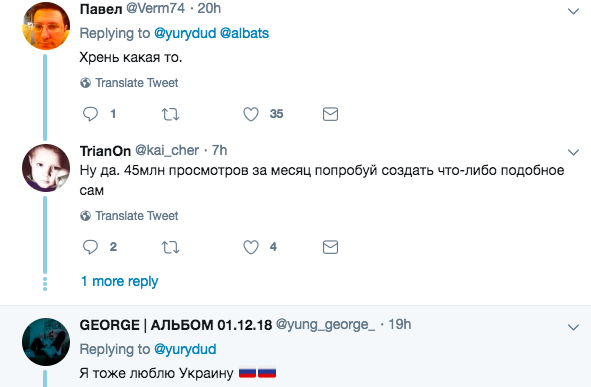The width and height of the screenshot is (591, 387).
Task: Retweet TrianOn's tweet about 45млн просмотров
Action: point(170,247)
